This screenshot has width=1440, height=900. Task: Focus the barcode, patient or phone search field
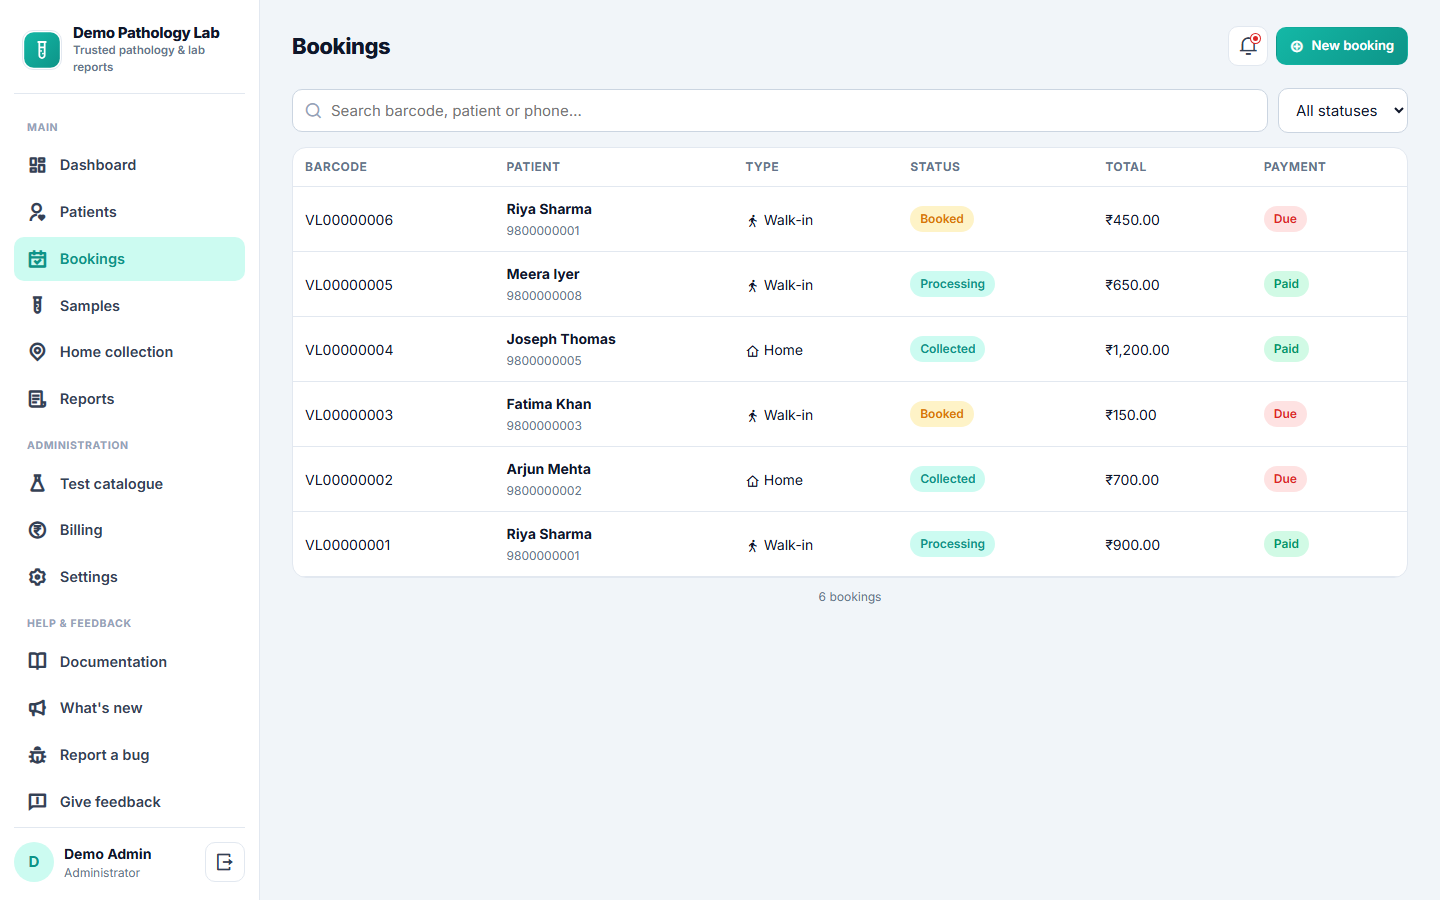pyautogui.click(x=779, y=111)
